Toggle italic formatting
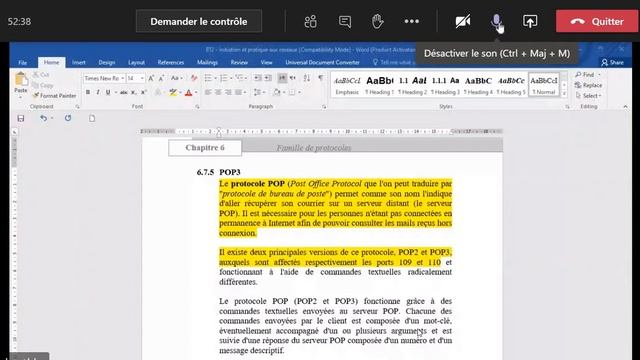Image resolution: width=640 pixels, height=360 pixels. (x=98, y=93)
